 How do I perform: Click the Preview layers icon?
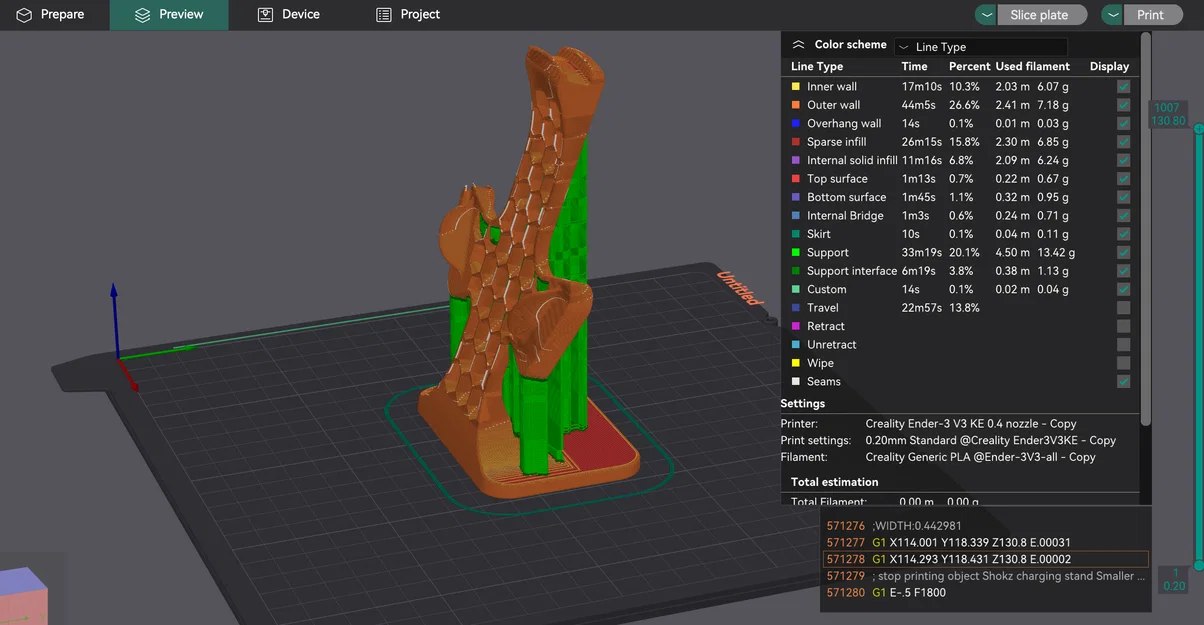pyautogui.click(x=142, y=15)
